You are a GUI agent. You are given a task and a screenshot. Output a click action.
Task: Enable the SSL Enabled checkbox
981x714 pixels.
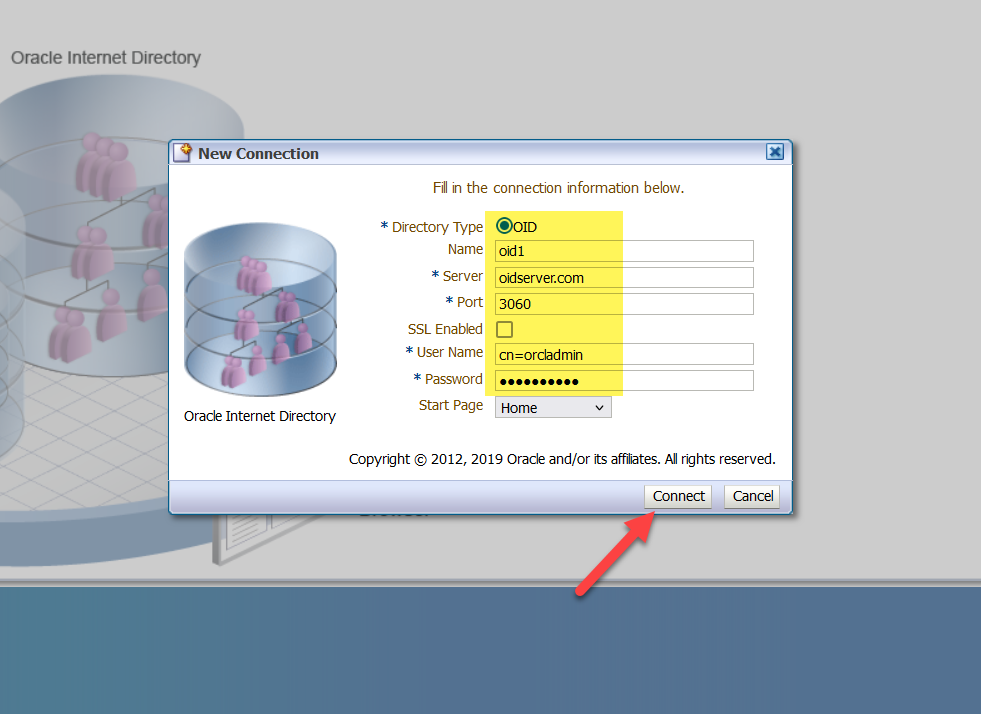point(505,329)
